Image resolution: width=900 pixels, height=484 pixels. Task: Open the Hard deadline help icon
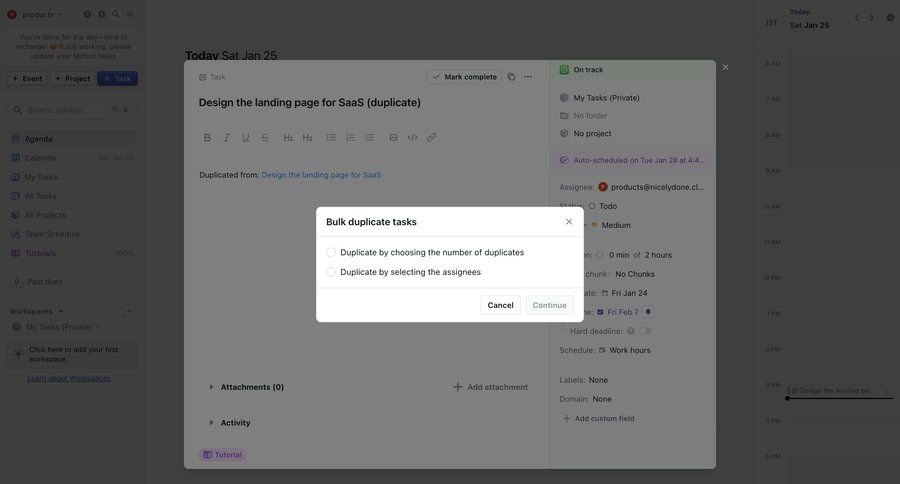(631, 331)
